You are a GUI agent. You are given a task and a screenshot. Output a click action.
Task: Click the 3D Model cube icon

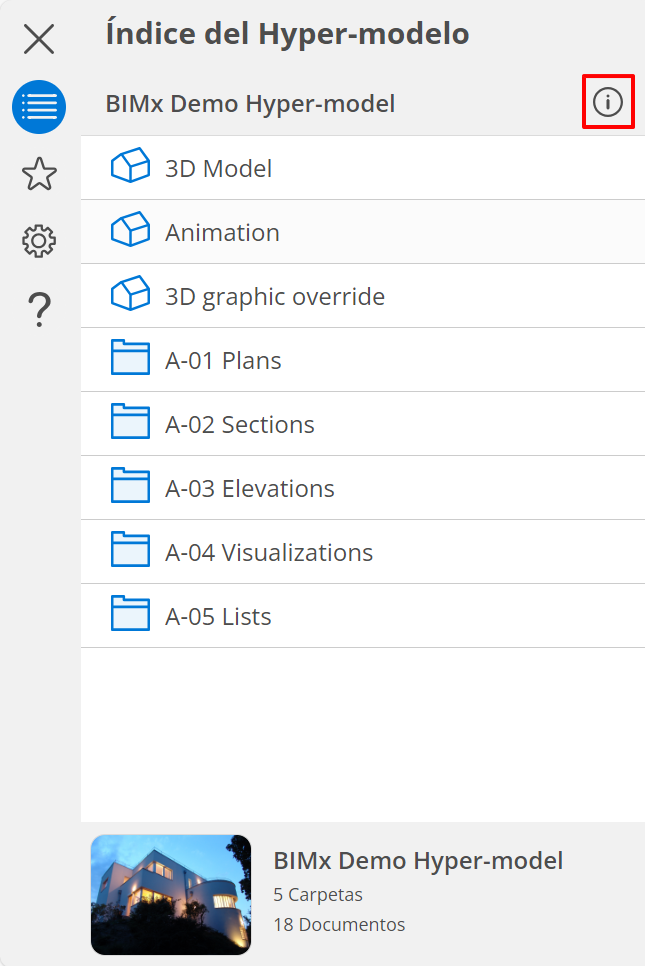[x=130, y=168]
